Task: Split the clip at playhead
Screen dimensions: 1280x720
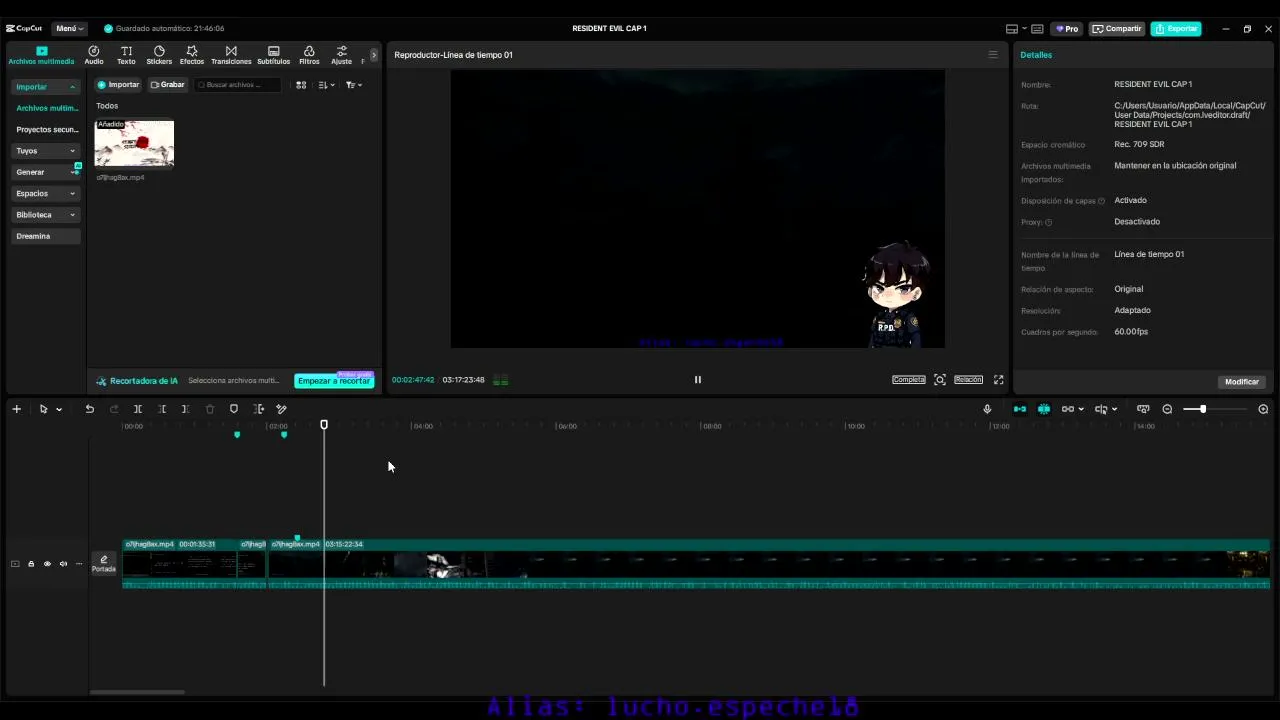Action: click(138, 409)
